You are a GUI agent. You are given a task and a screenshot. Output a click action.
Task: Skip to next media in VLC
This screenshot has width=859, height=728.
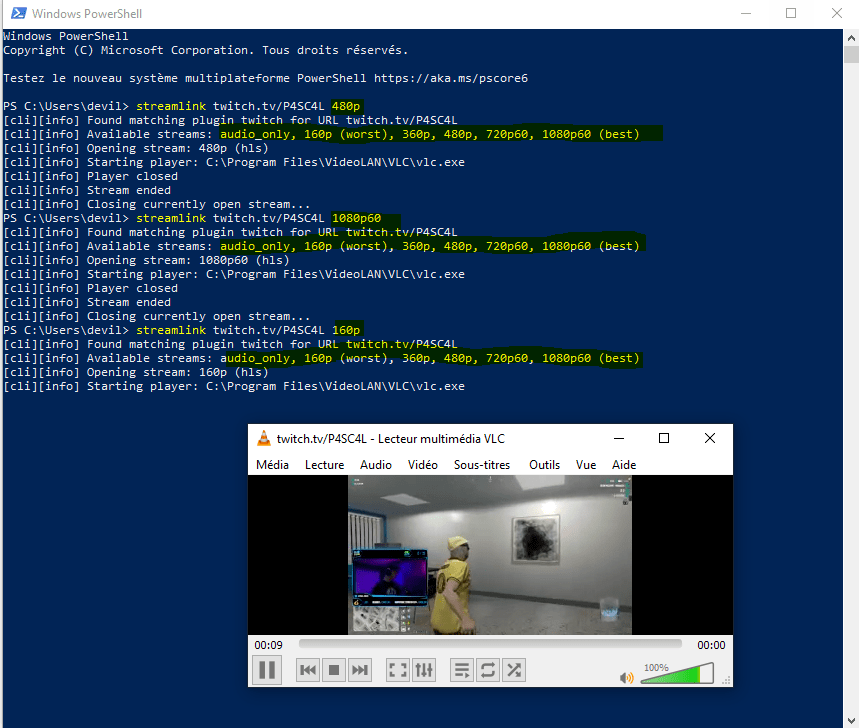(x=360, y=670)
